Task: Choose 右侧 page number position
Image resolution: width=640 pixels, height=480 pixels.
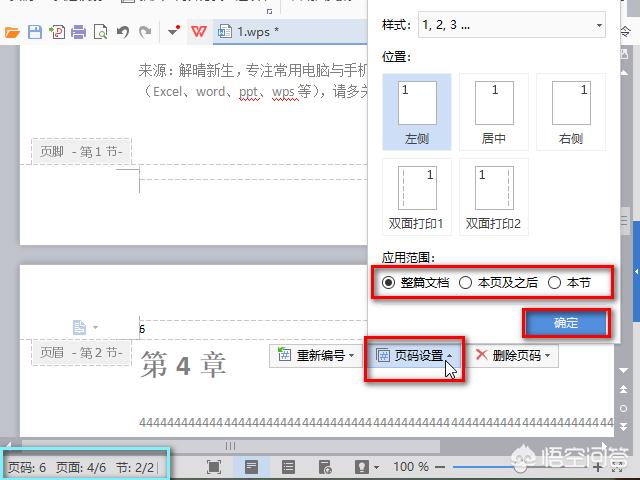Action: point(571,112)
